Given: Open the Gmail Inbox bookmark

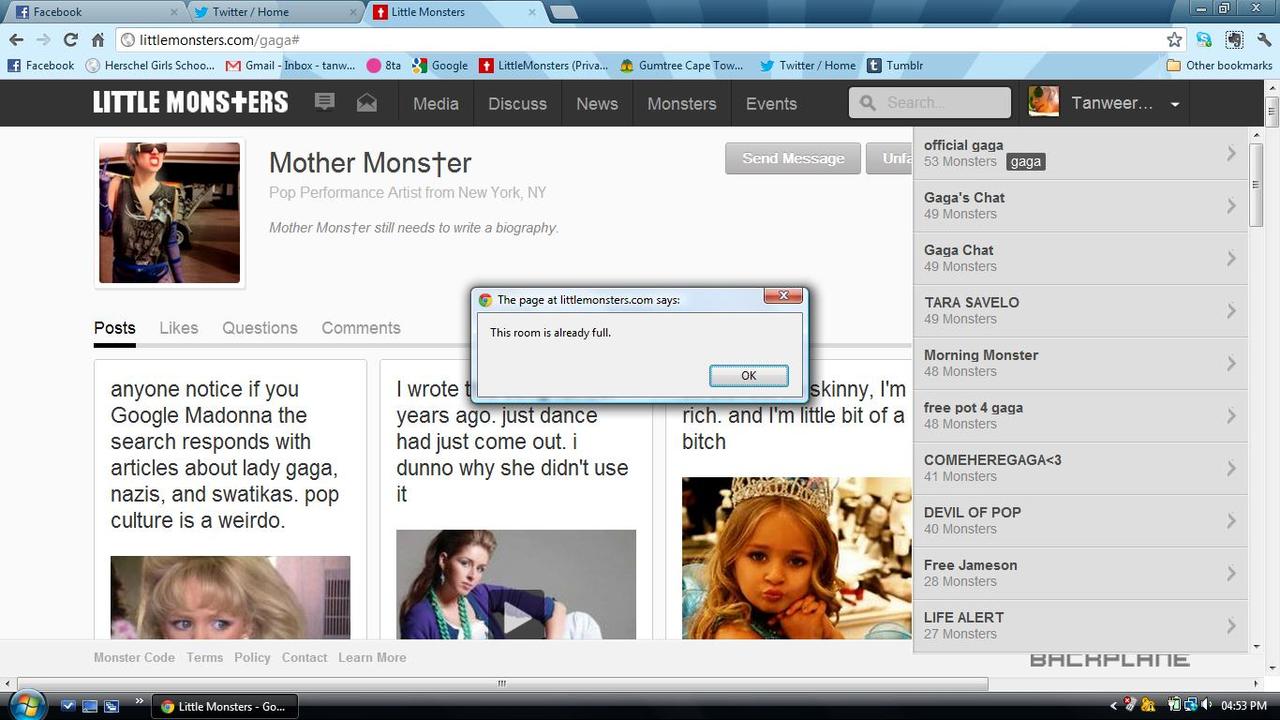Looking at the screenshot, I should click(x=290, y=65).
